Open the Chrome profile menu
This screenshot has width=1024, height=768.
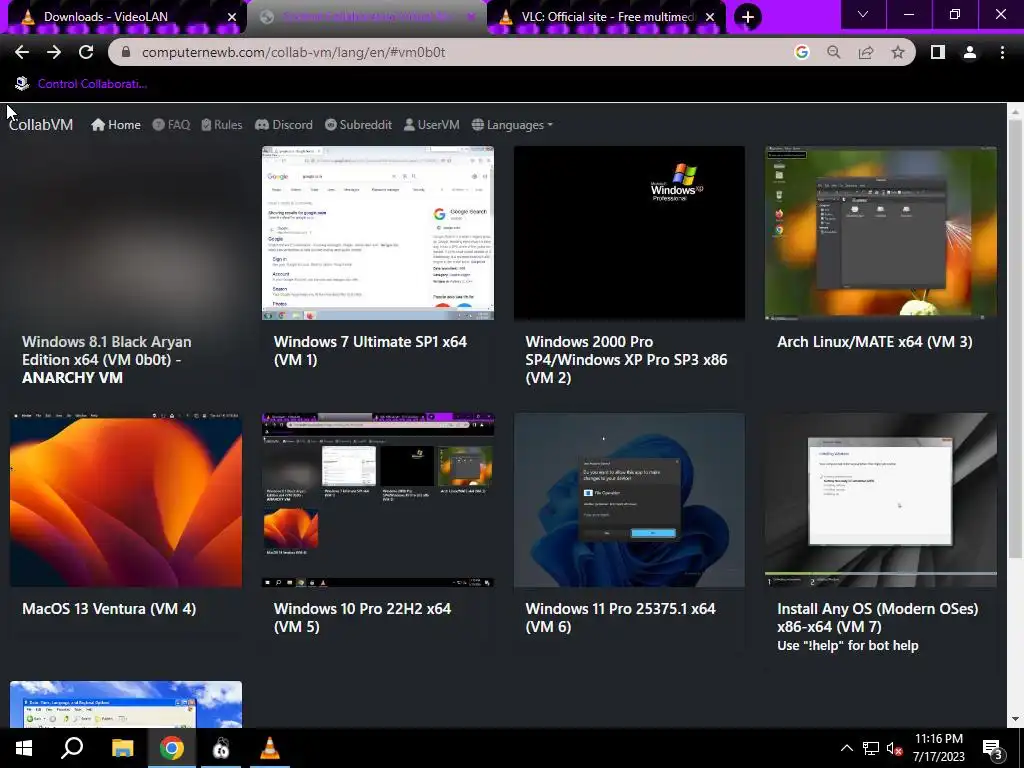pos(970,52)
